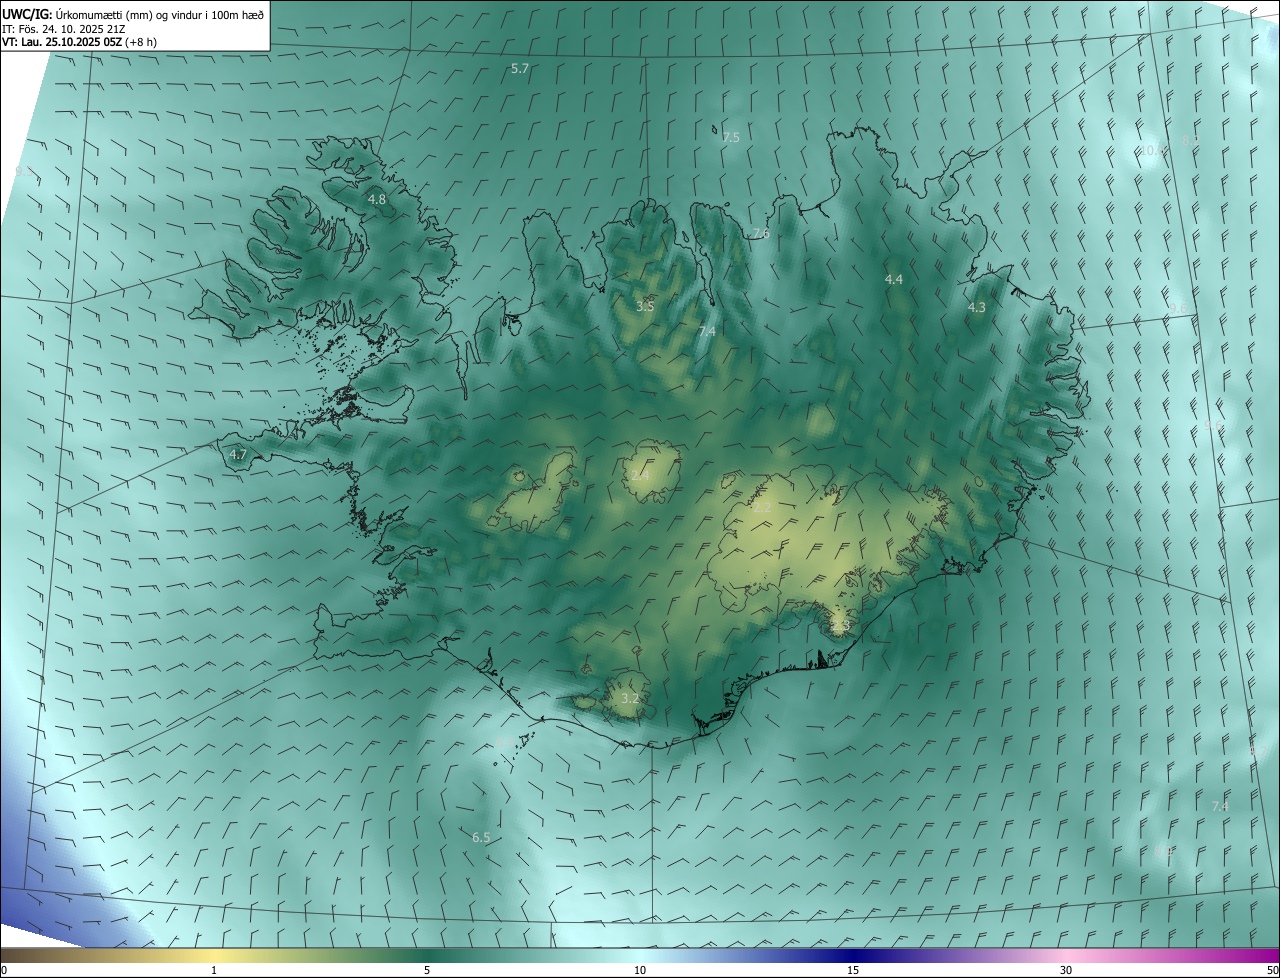1280x978 pixels.
Task: Click the "0" tick label on the colour scale
Action: (4, 970)
